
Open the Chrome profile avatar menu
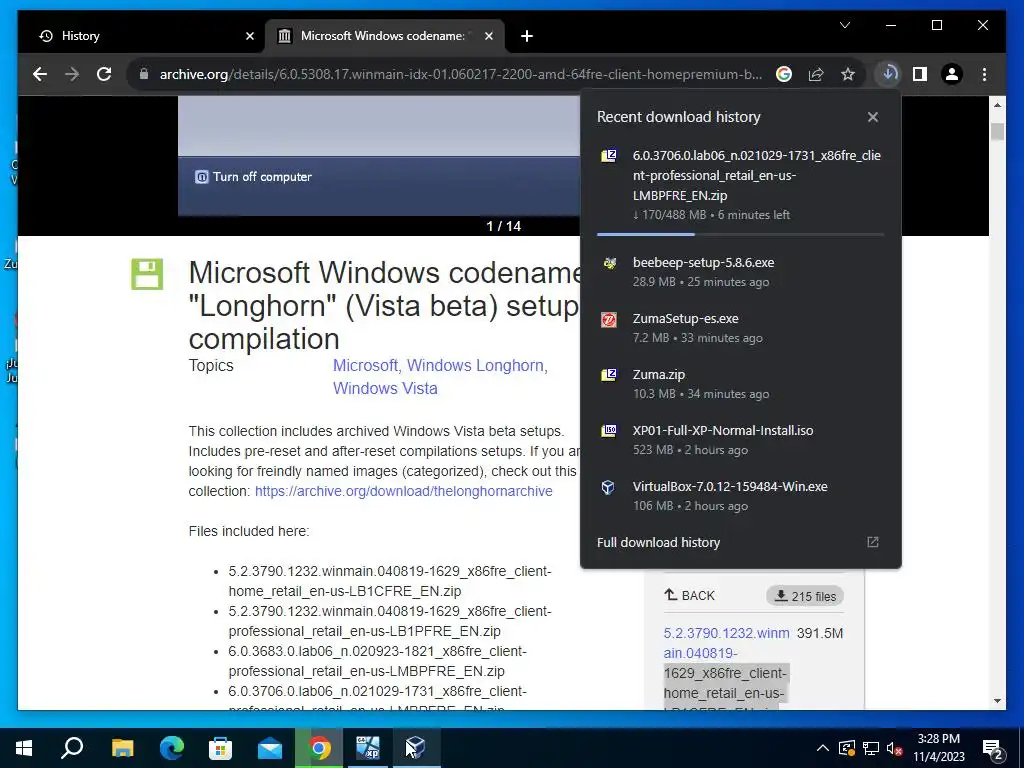click(952, 74)
